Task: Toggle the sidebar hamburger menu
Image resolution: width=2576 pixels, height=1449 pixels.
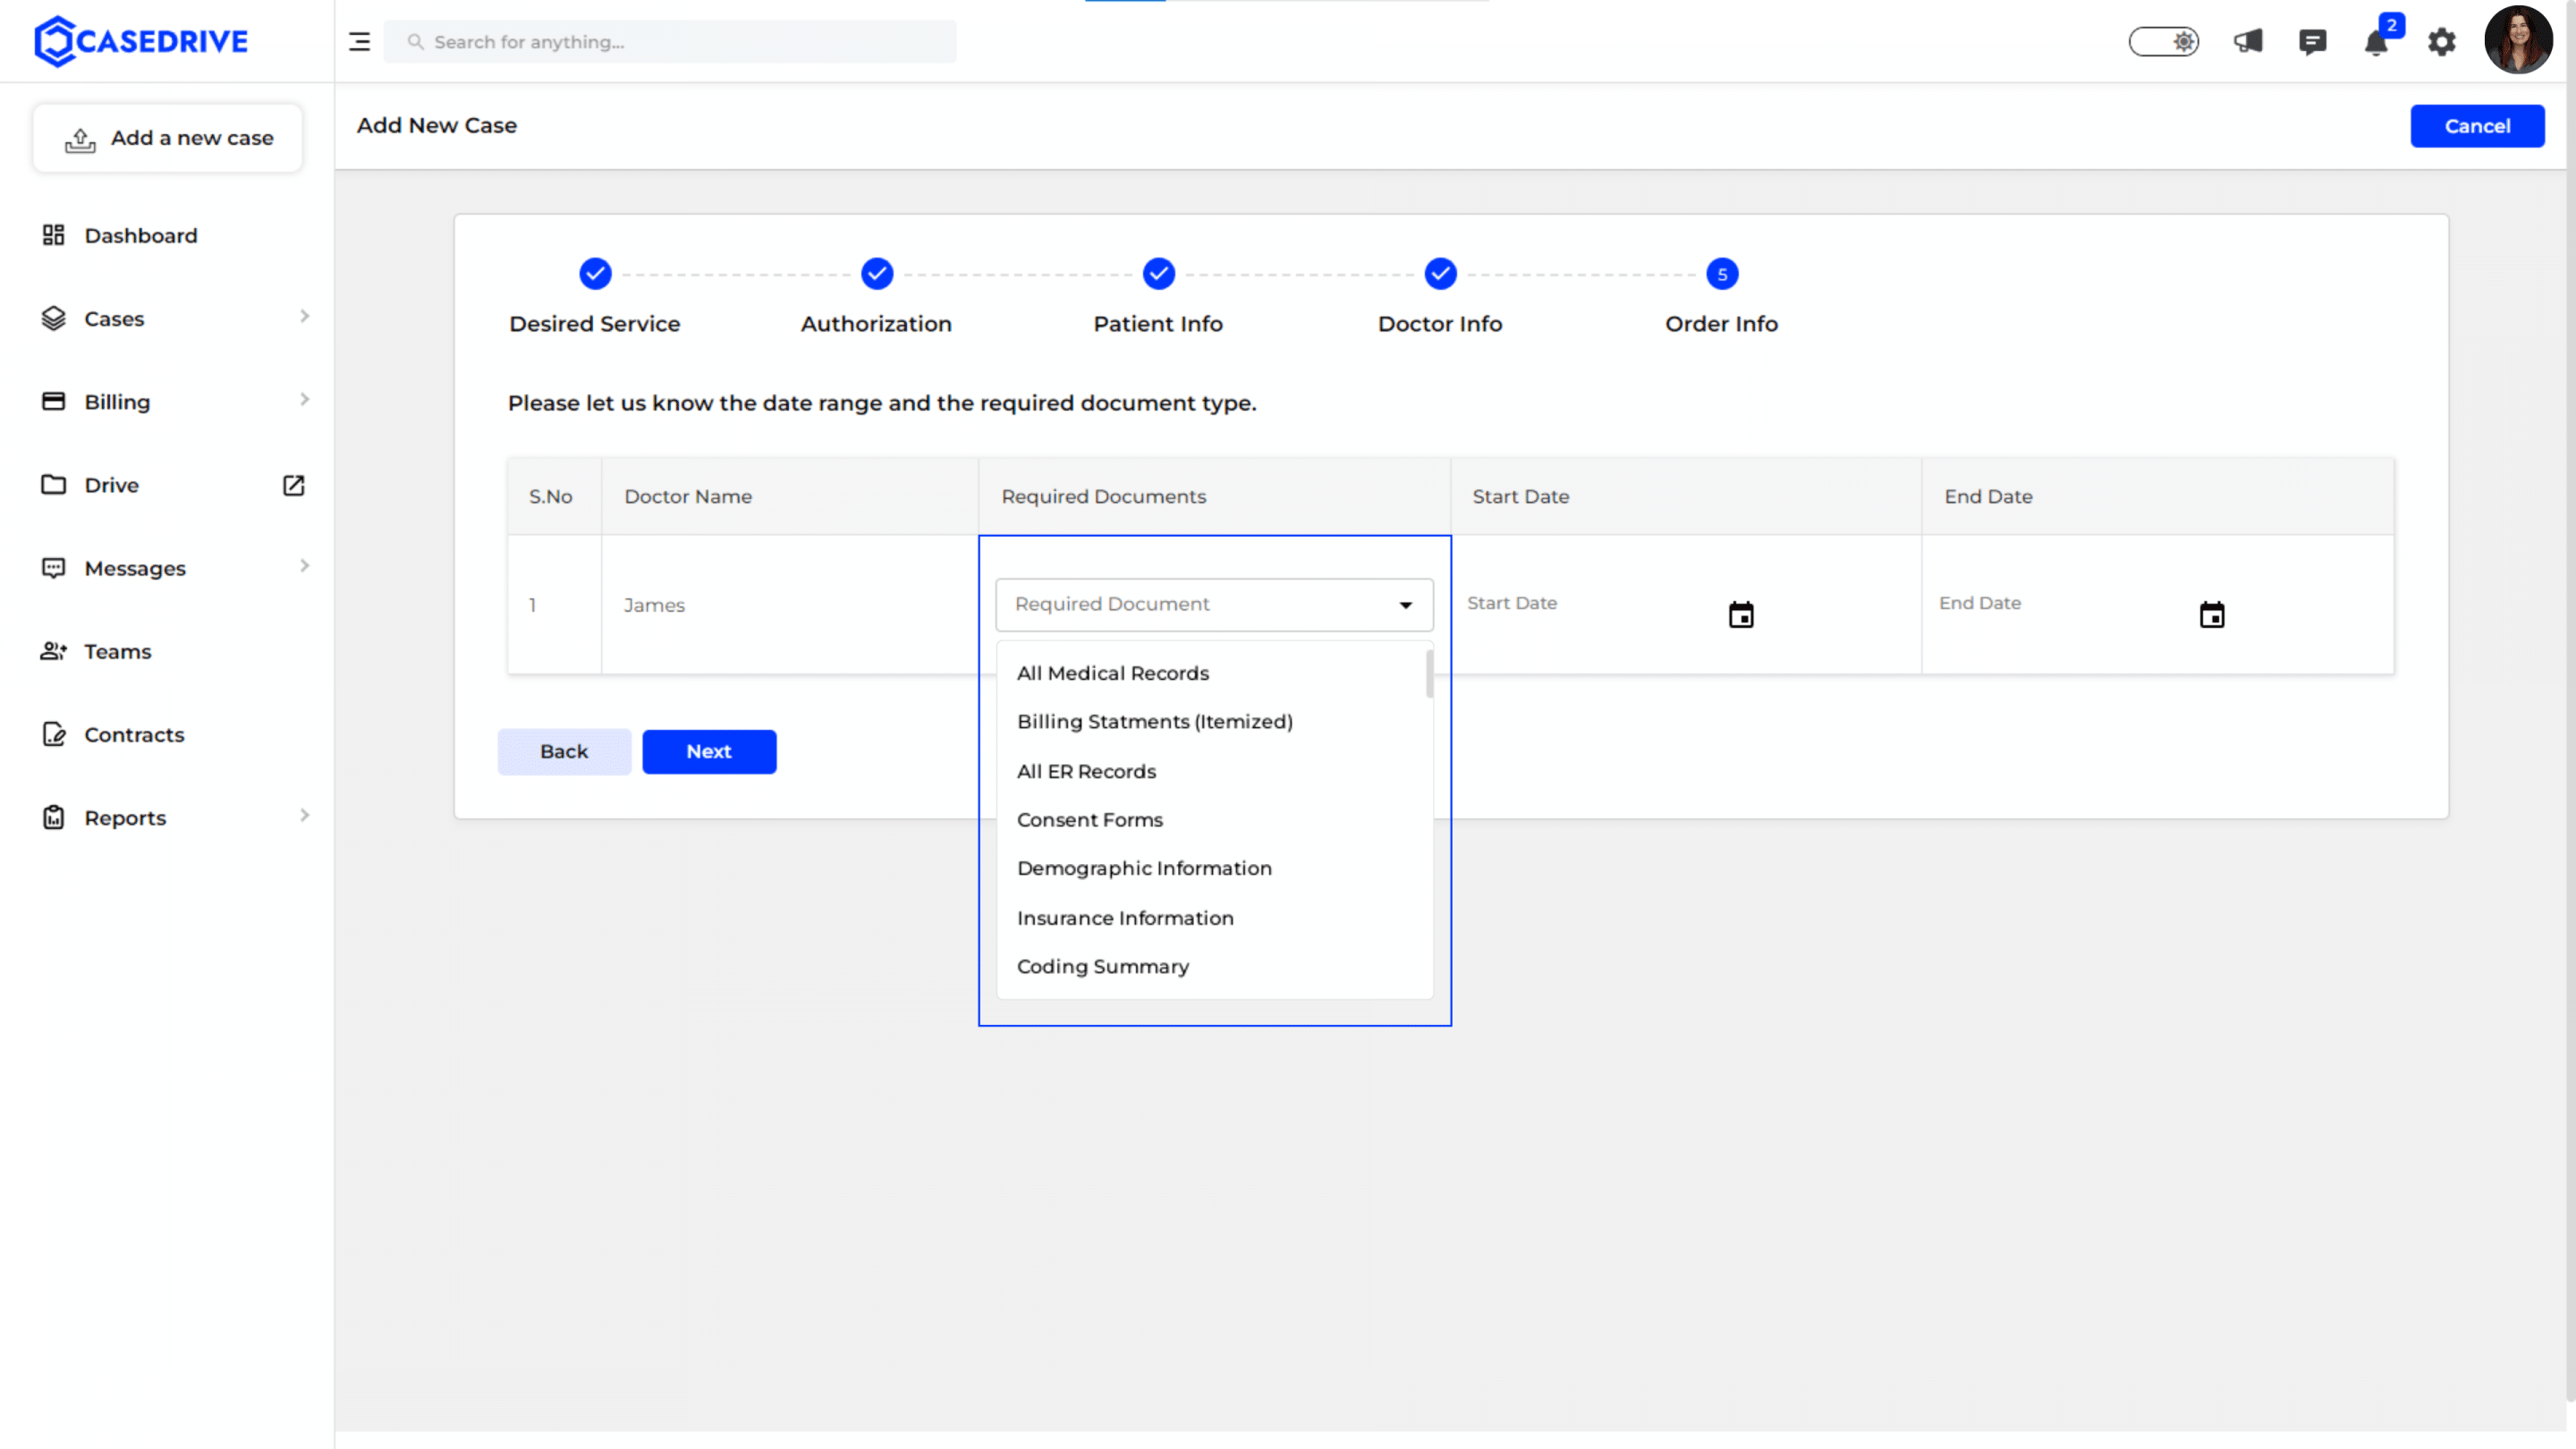Action: (359, 42)
